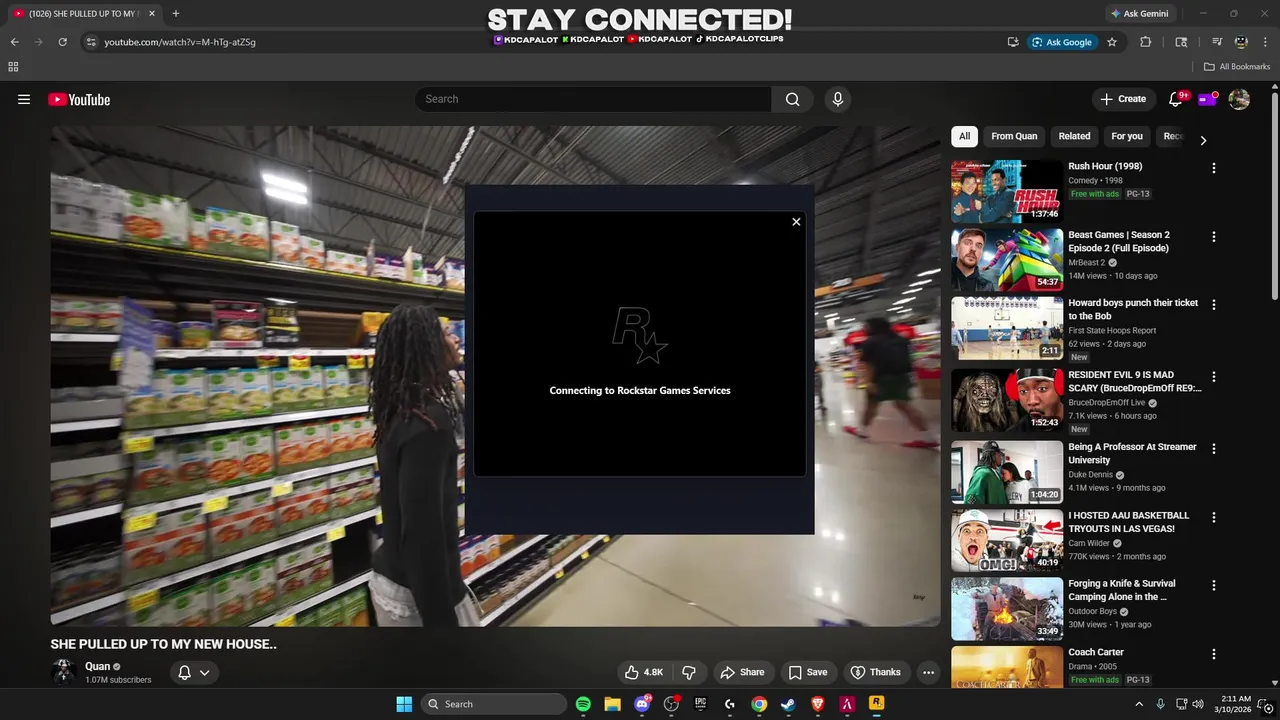Like the video showing 4.8K
Image resolution: width=1280 pixels, height=720 pixels.
coord(644,672)
